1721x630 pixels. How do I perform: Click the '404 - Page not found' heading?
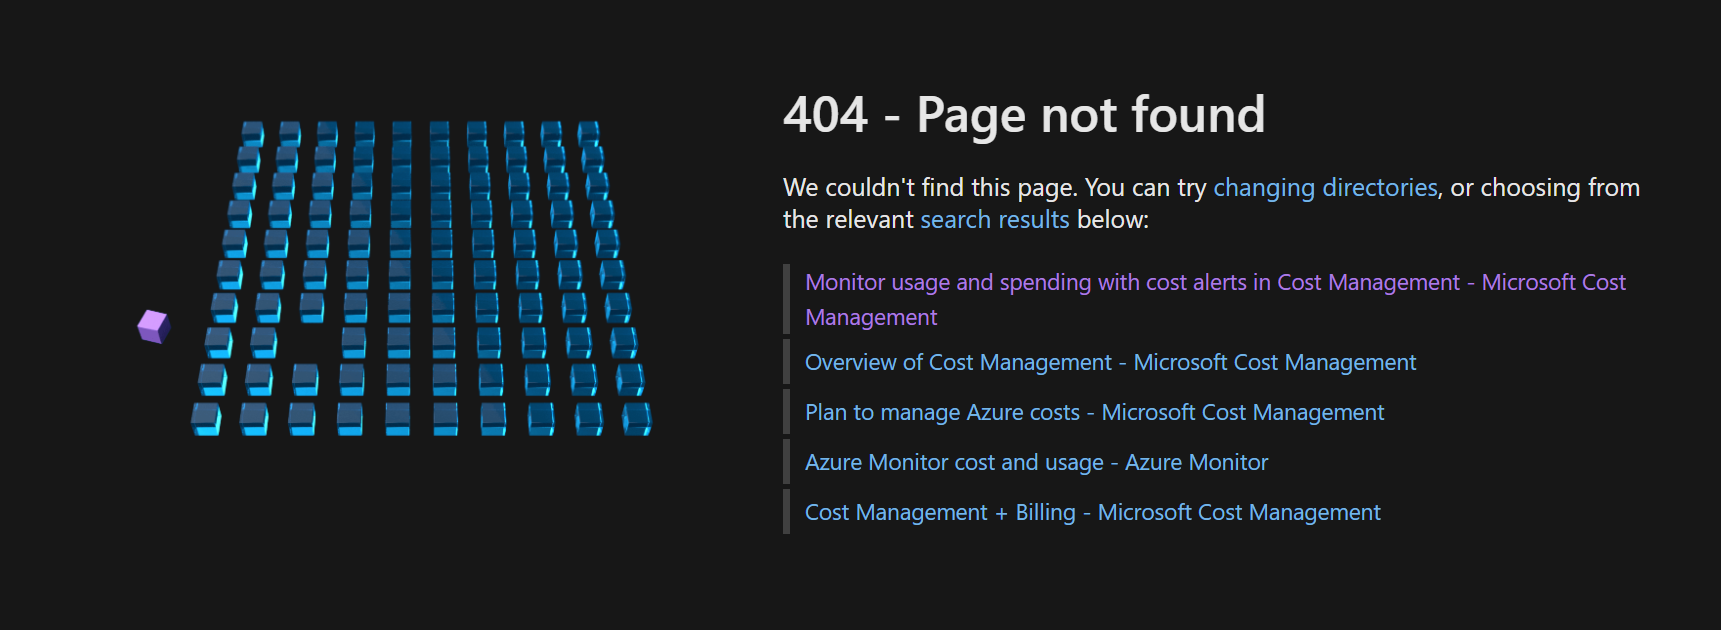click(x=1024, y=114)
